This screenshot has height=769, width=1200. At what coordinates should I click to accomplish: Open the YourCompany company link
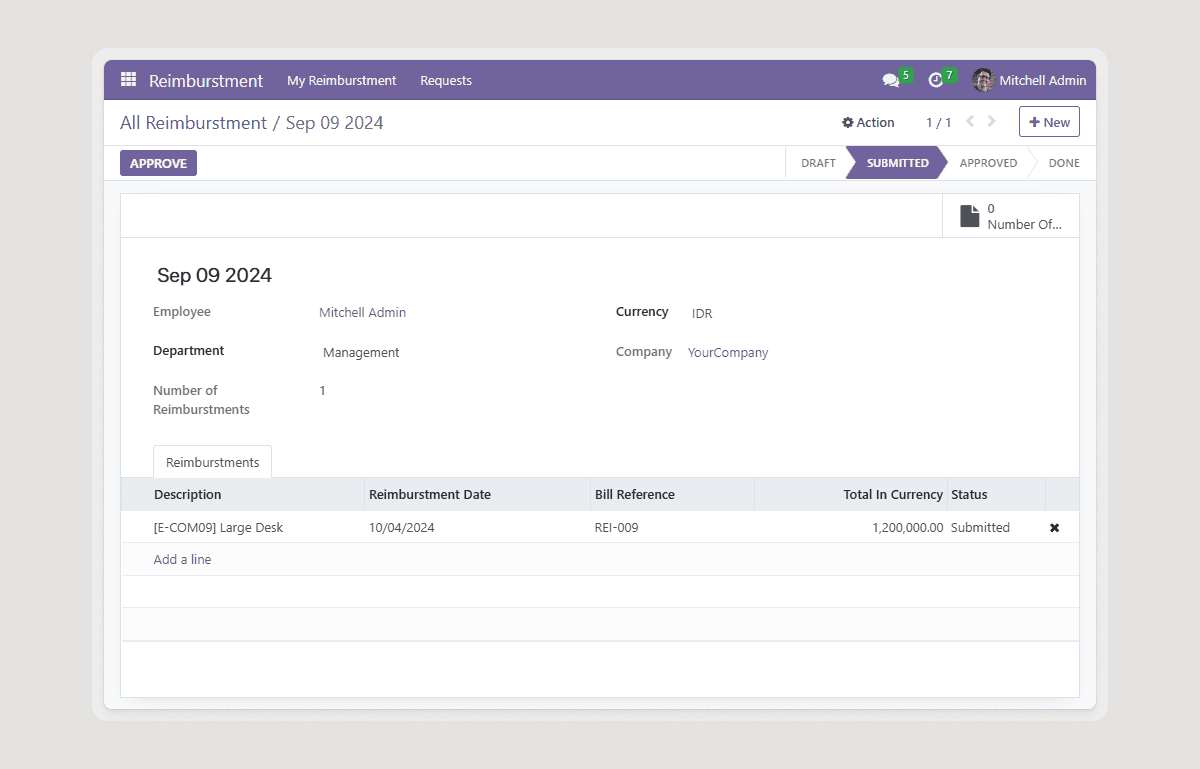727,353
